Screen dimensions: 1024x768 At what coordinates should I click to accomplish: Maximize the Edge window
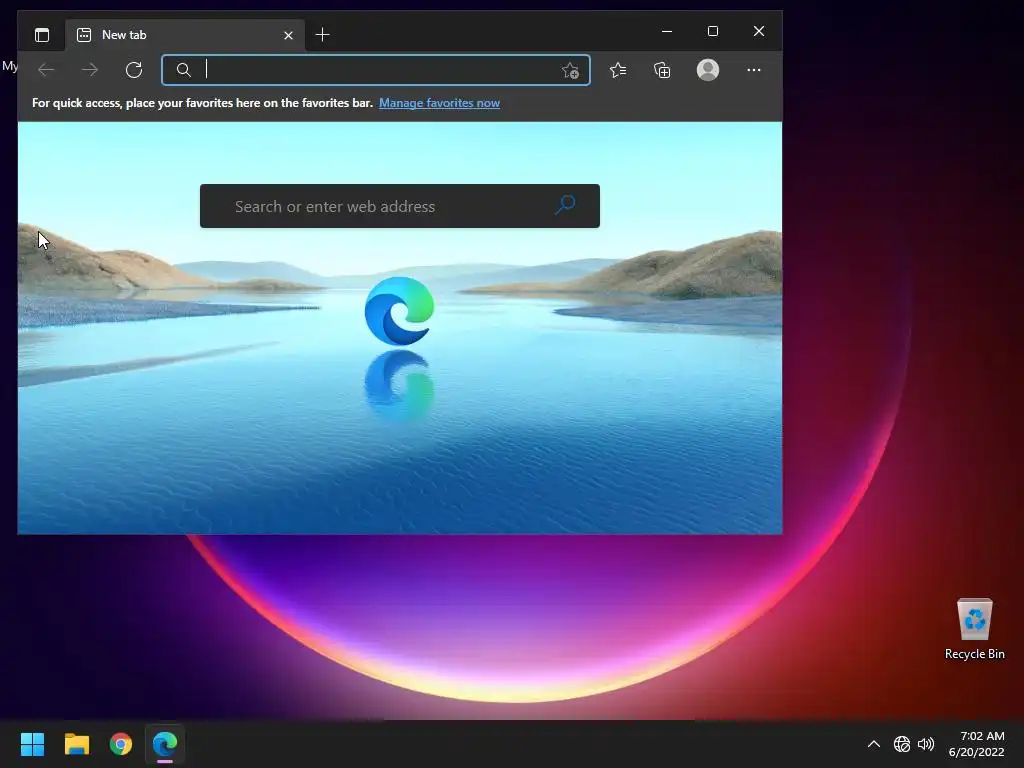click(712, 31)
